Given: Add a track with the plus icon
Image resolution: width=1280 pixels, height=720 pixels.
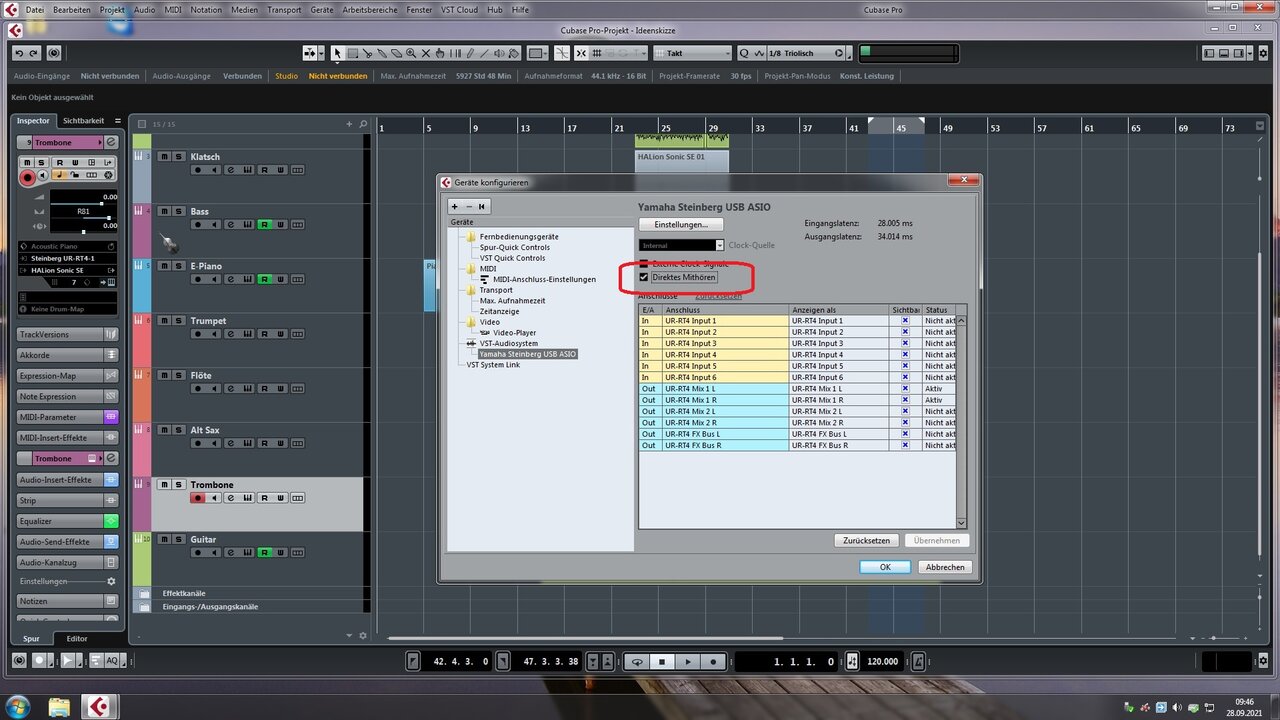Looking at the screenshot, I should click(x=349, y=124).
